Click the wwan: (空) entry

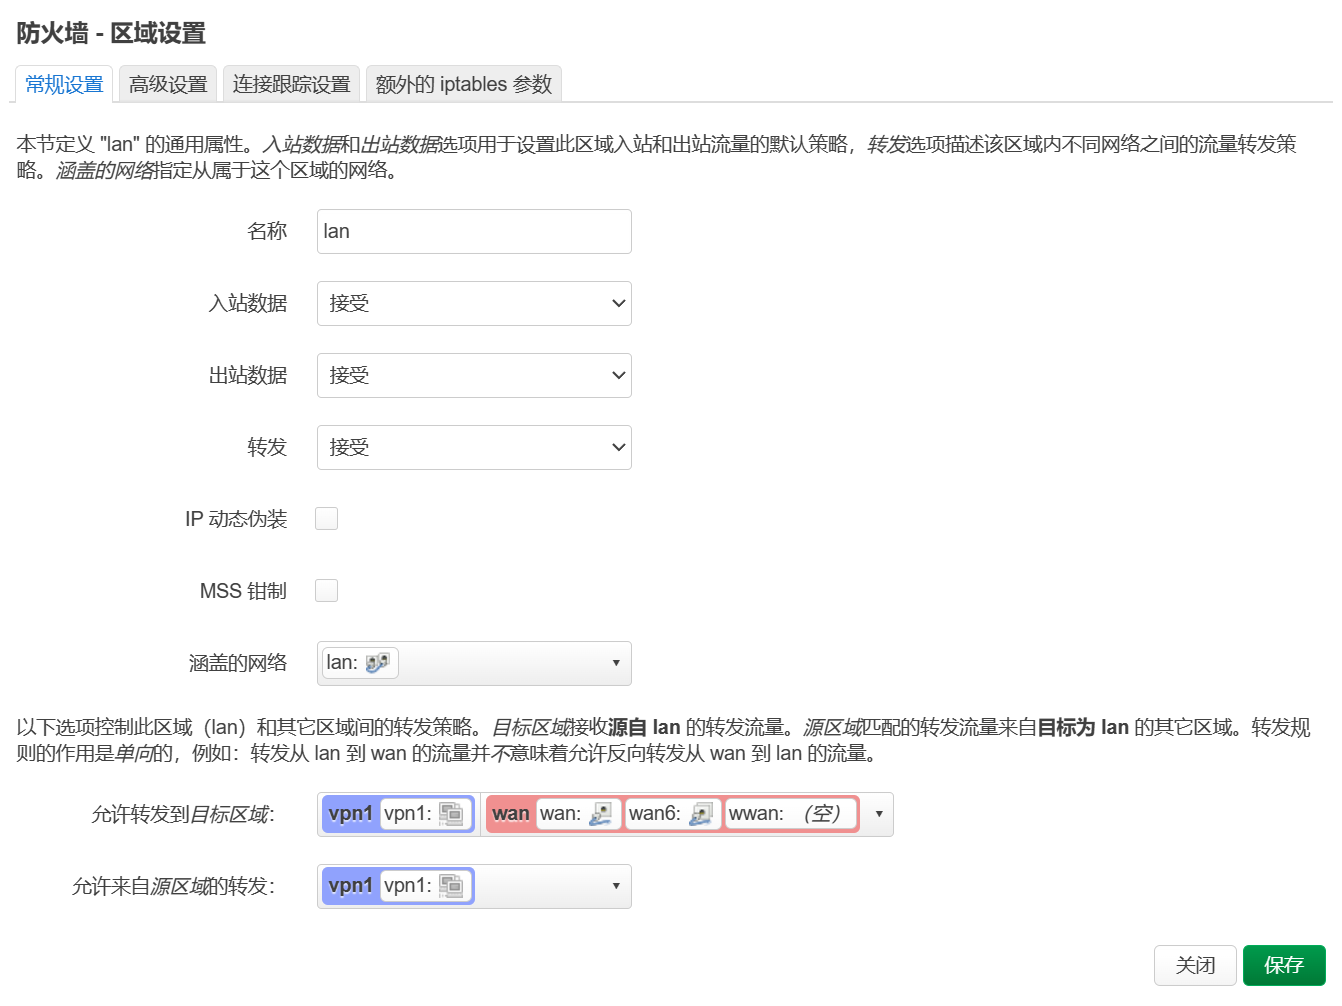pyautogui.click(x=790, y=814)
